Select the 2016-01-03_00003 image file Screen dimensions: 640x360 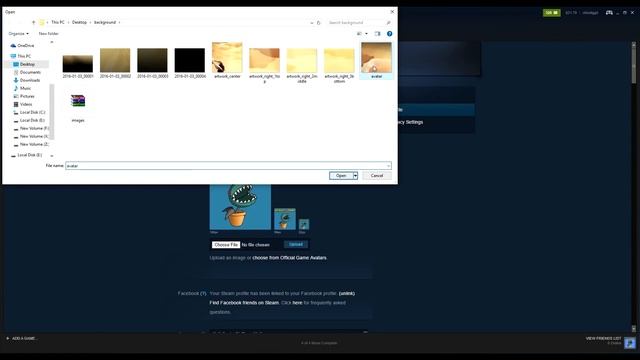click(152, 62)
